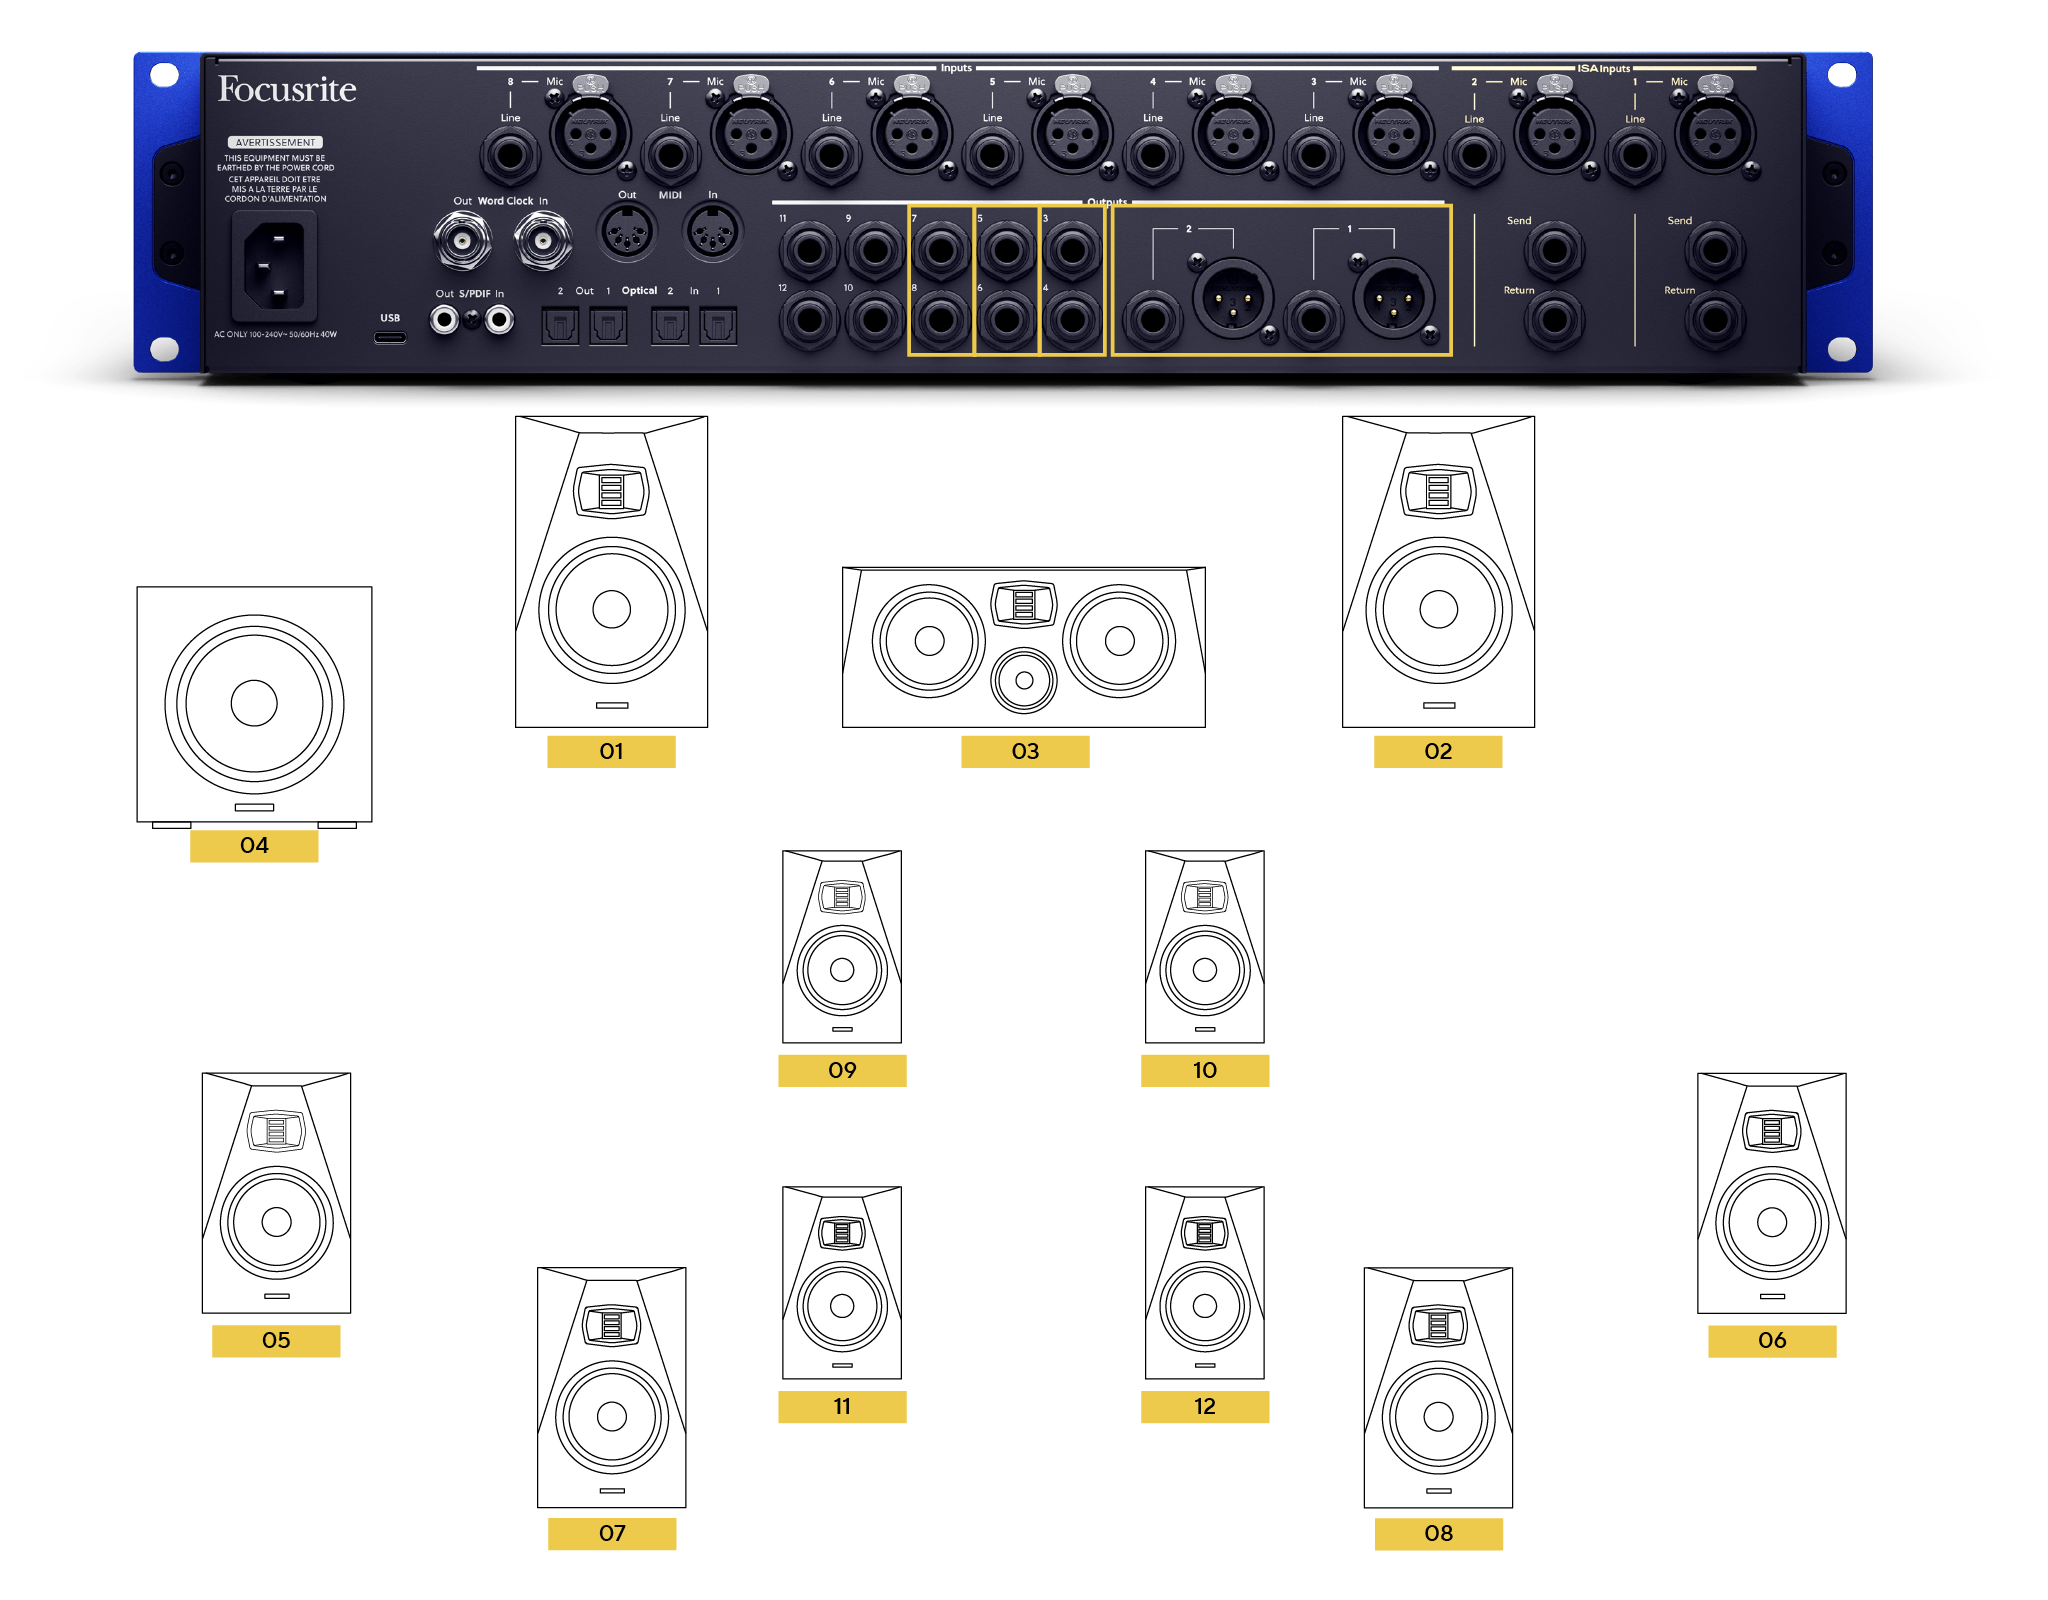The image size is (2048, 1600).
Task: Select the center channel speaker 03
Action: (1024, 647)
